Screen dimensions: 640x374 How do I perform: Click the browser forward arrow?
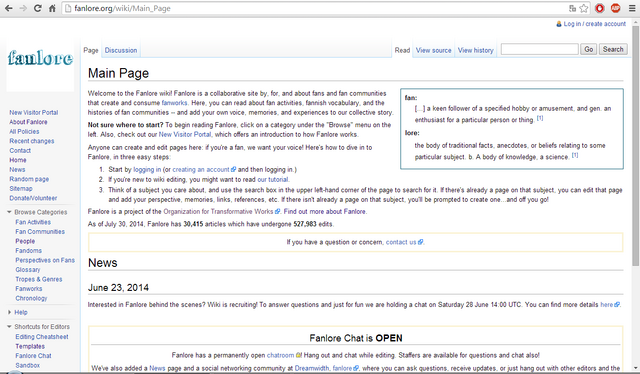23,8
